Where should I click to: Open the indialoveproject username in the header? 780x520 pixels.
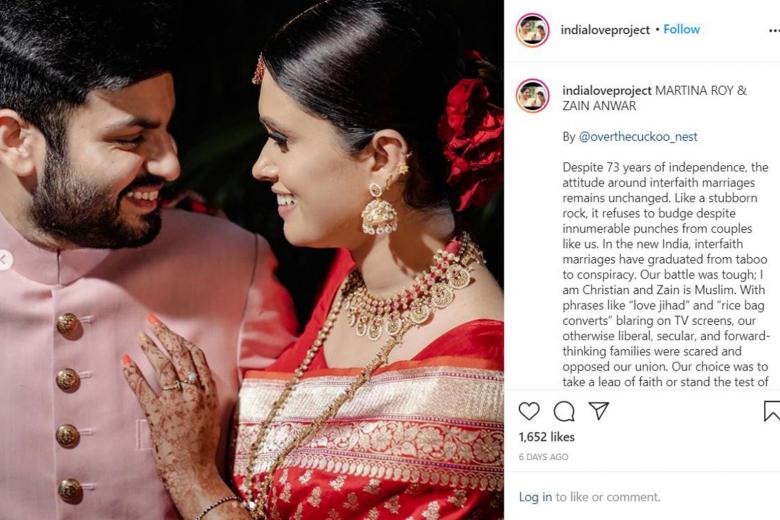(x=605, y=30)
